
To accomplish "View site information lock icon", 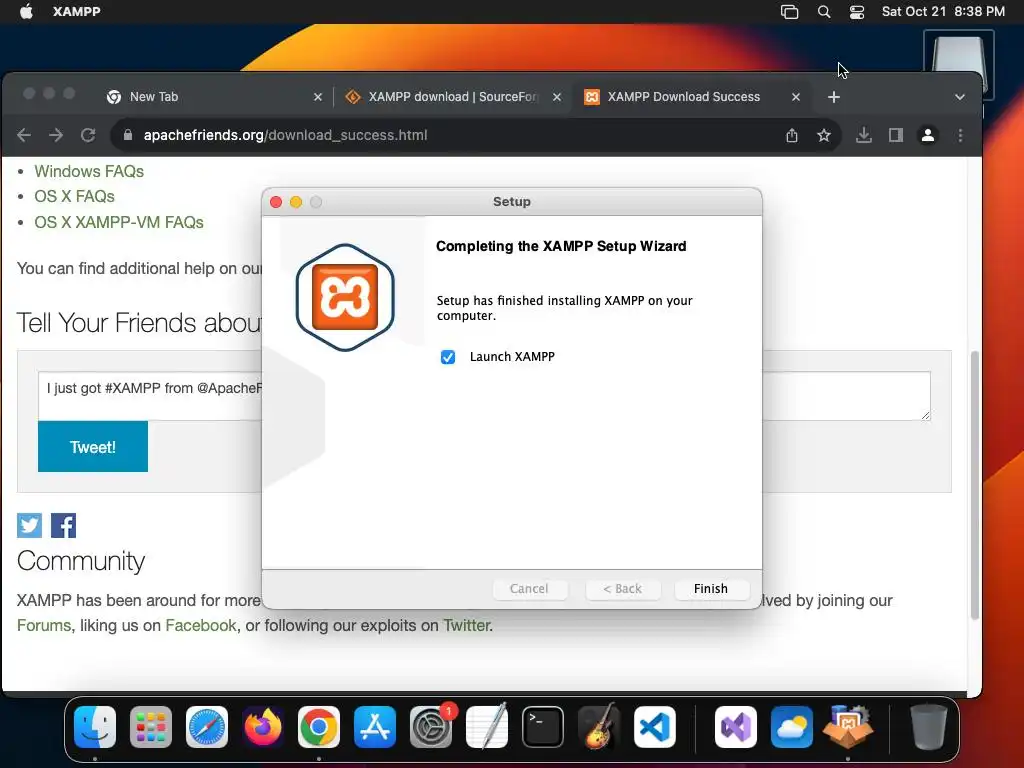I will pyautogui.click(x=128, y=135).
